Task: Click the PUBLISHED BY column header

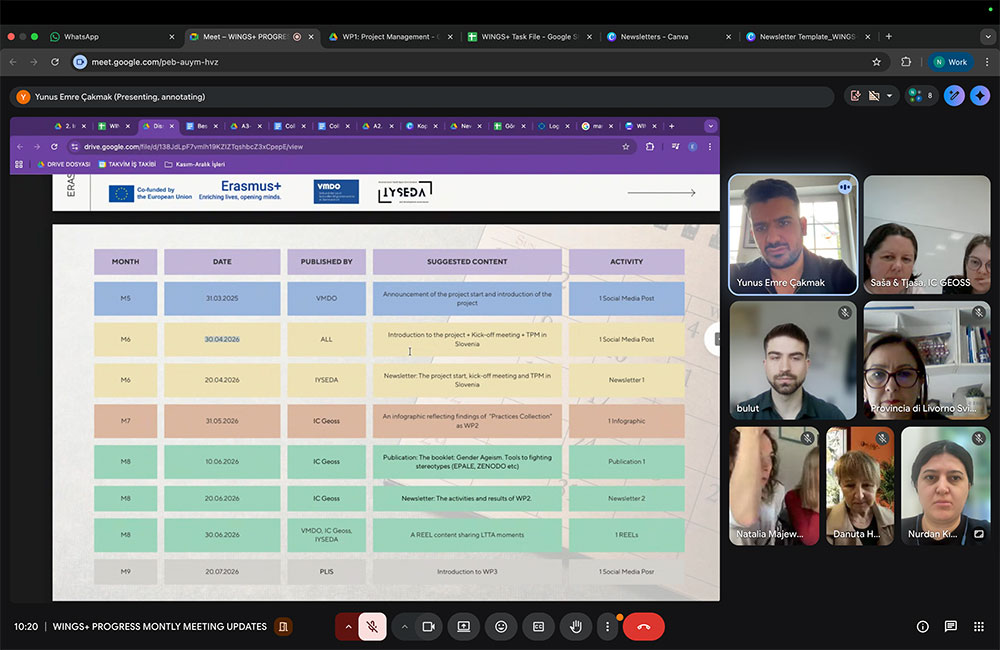Action: coord(327,262)
